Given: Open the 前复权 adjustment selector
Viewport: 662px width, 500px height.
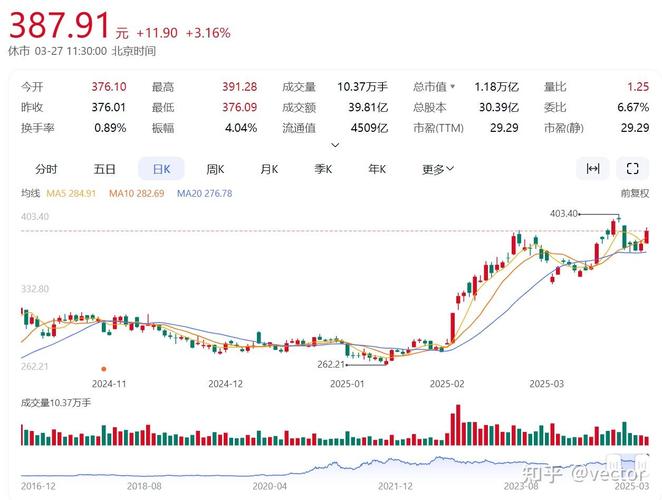Looking at the screenshot, I should point(634,193).
